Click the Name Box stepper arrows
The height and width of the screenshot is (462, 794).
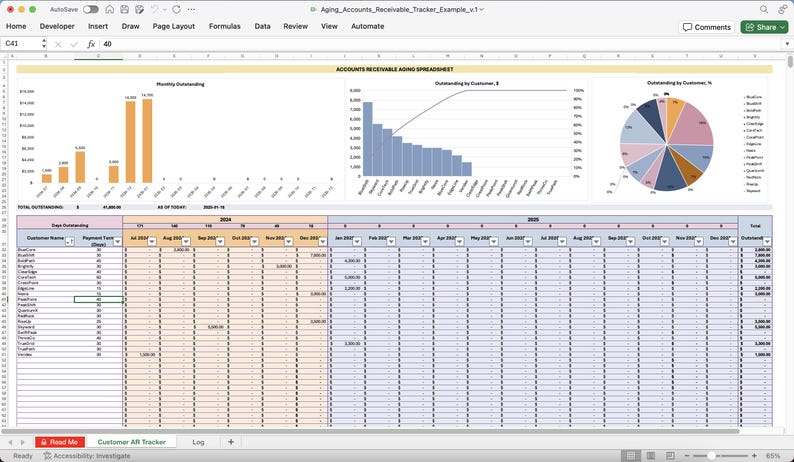coord(44,44)
